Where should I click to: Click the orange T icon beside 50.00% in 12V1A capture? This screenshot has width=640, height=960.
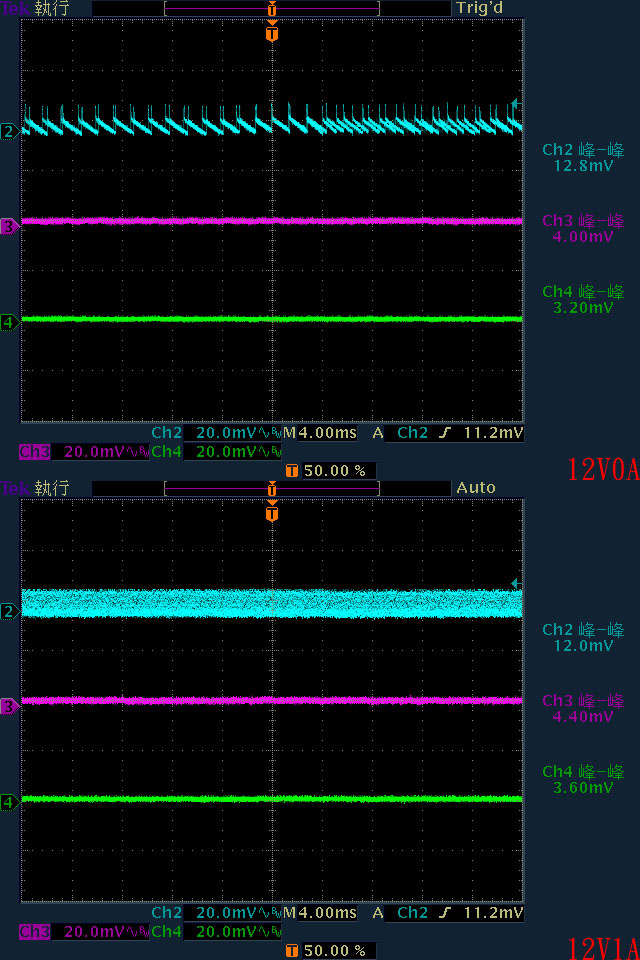[x=292, y=951]
